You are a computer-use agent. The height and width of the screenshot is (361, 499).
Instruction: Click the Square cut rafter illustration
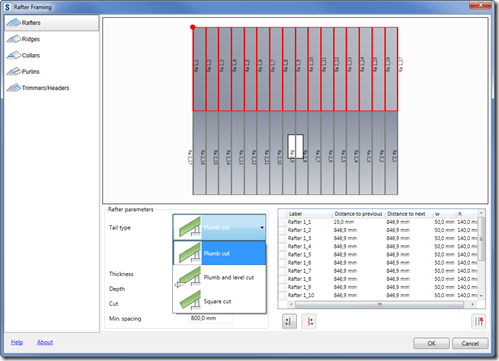click(x=190, y=300)
